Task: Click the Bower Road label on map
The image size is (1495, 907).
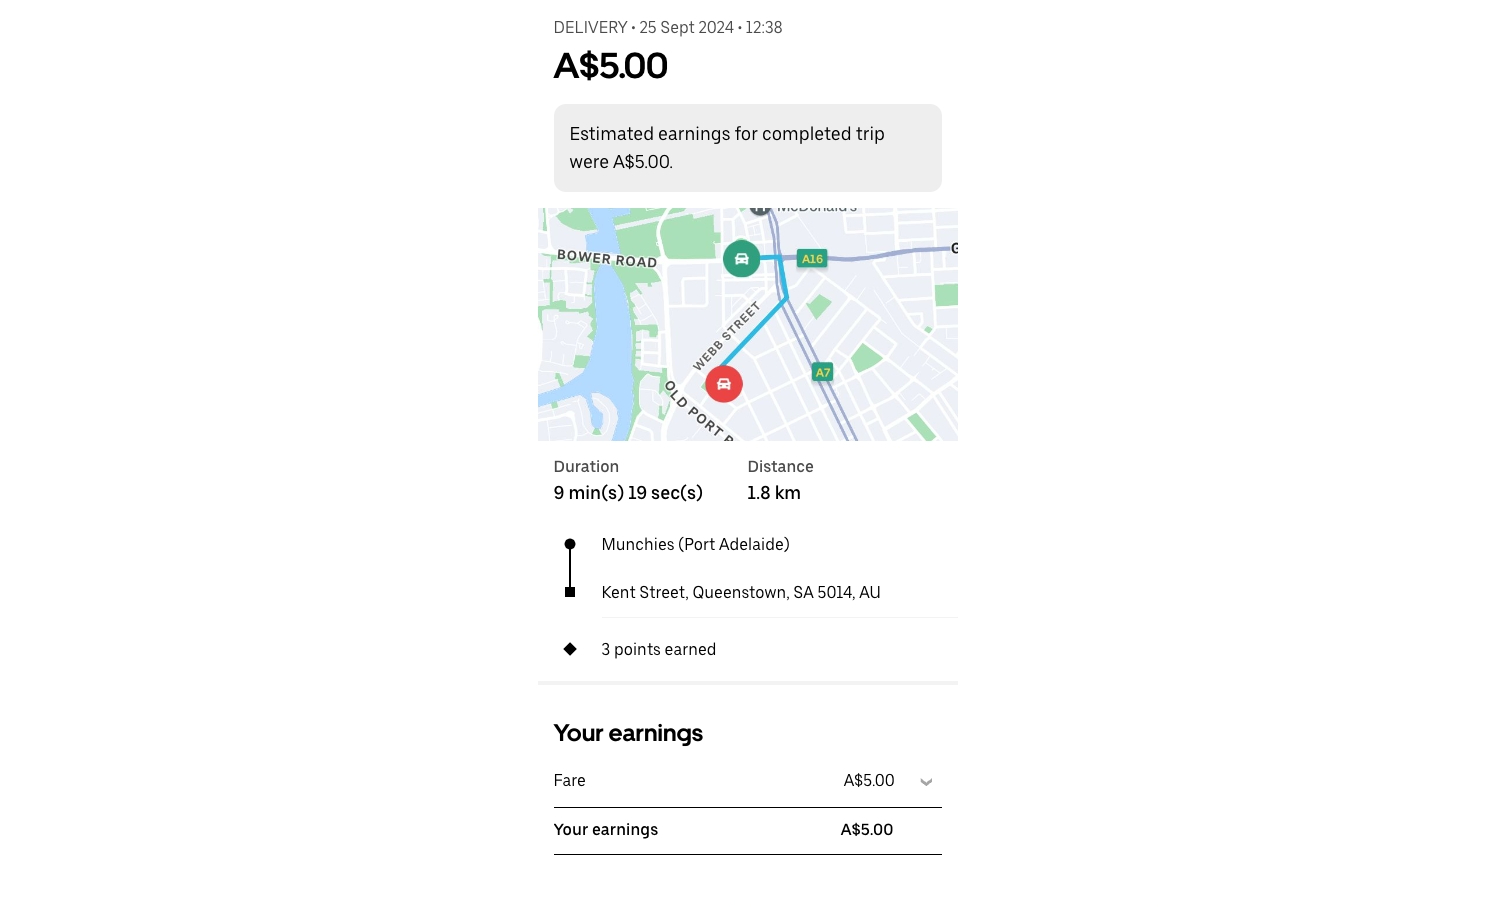Action: pos(607,259)
